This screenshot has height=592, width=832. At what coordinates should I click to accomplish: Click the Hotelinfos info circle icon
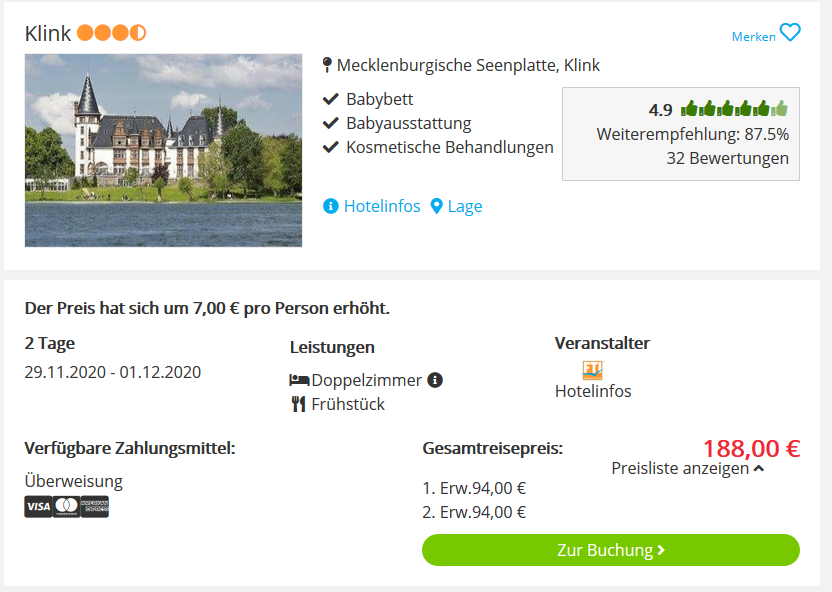coord(331,206)
